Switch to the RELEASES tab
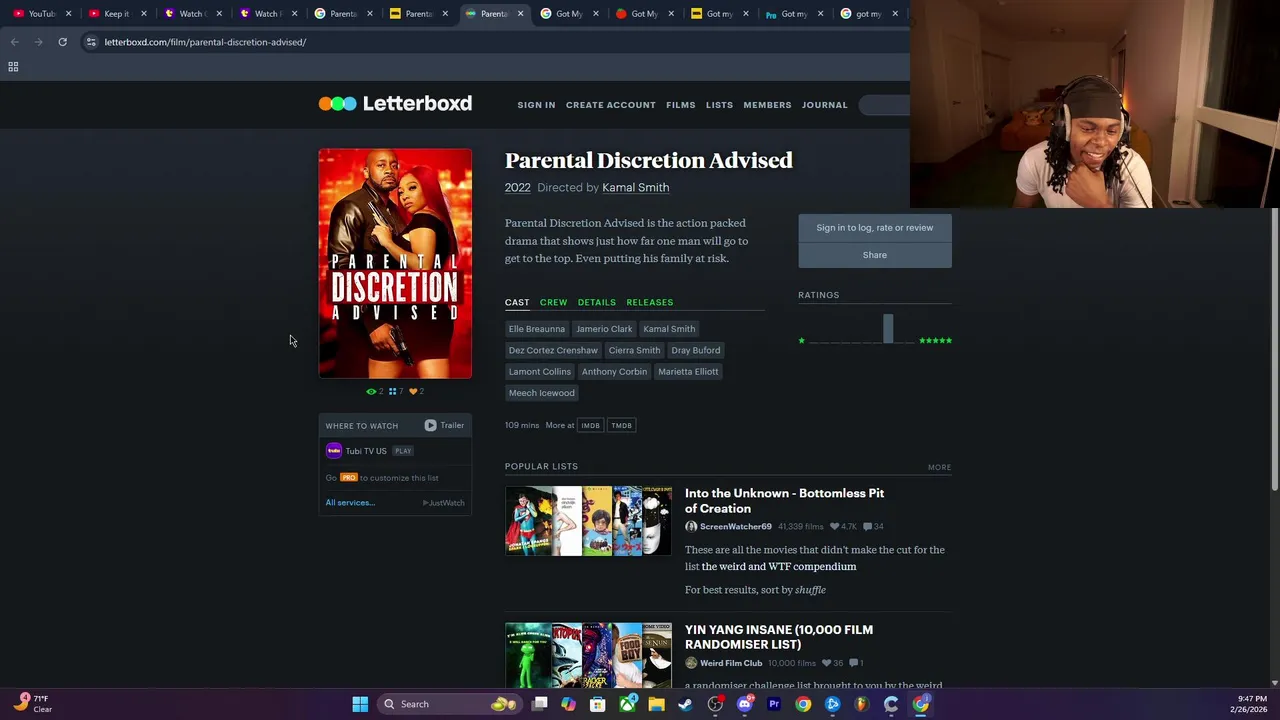 [x=650, y=302]
